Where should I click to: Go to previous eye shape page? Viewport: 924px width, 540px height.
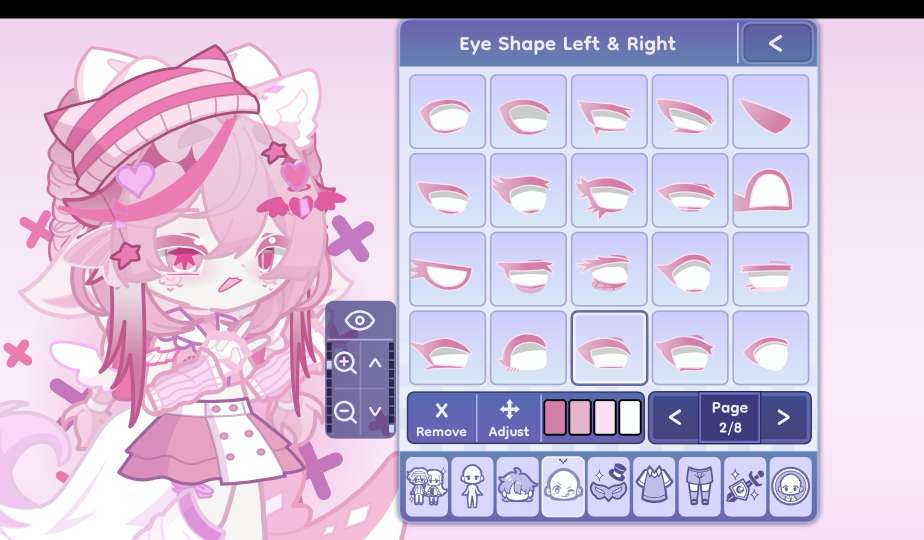pos(675,417)
